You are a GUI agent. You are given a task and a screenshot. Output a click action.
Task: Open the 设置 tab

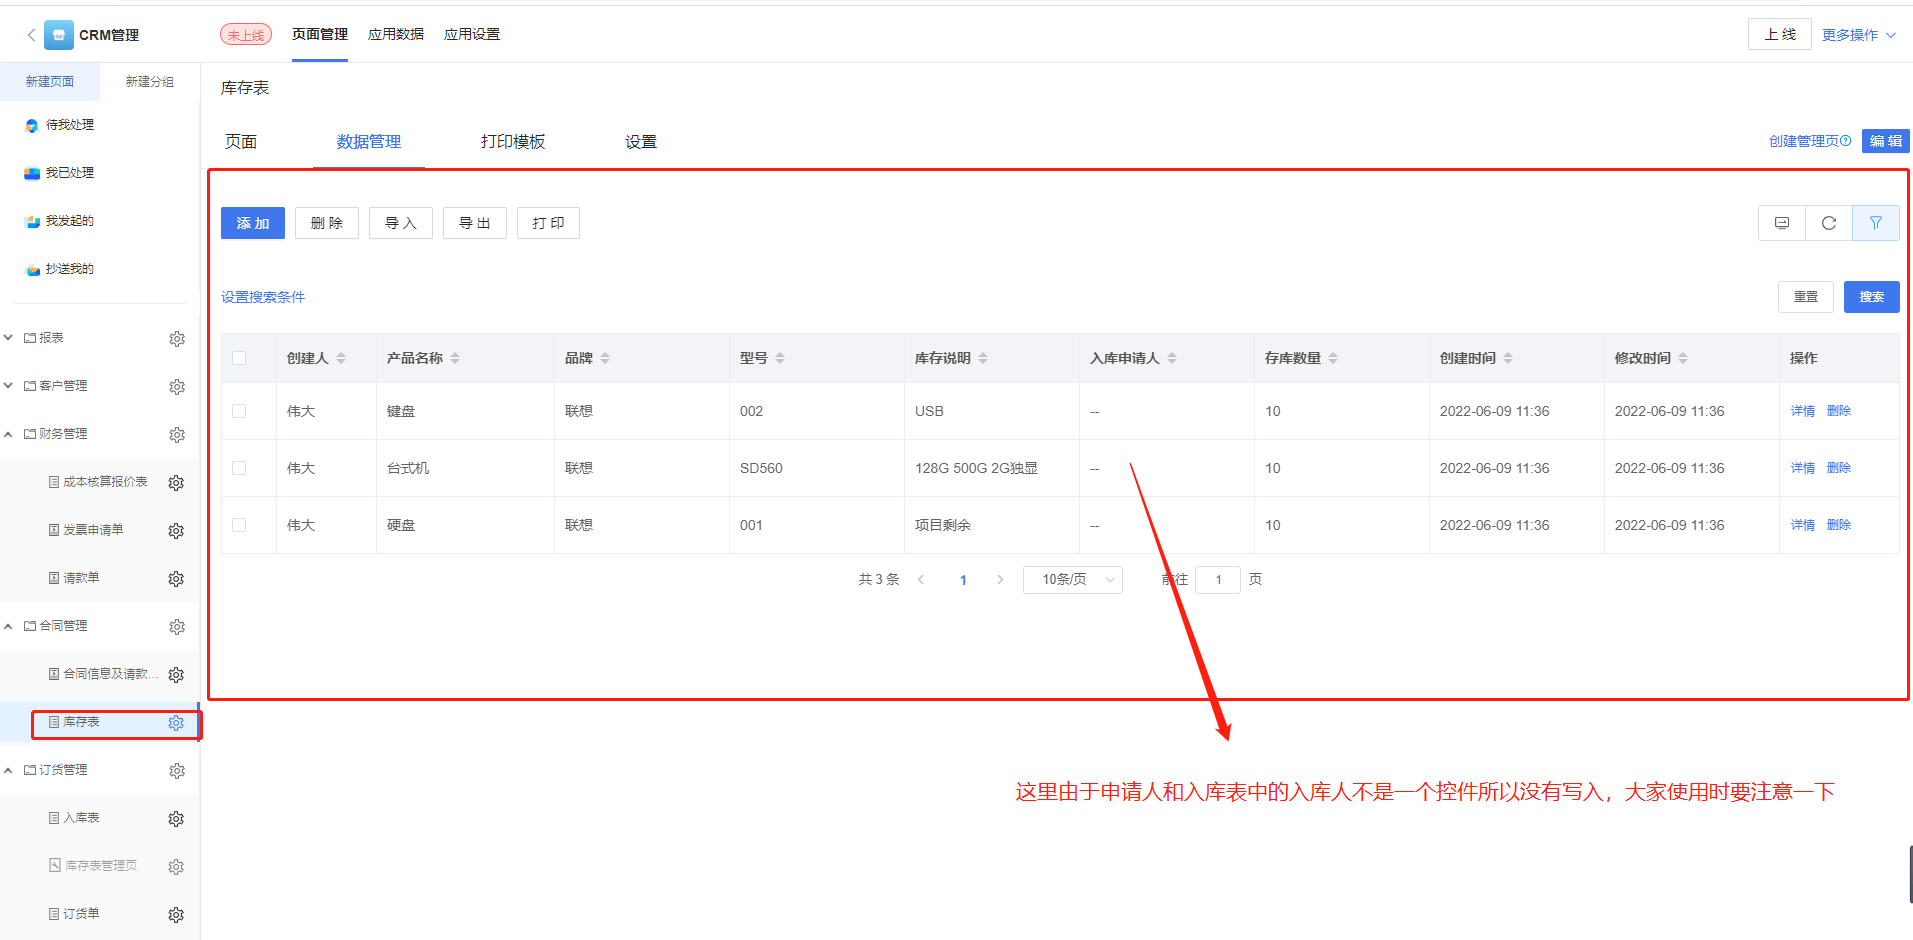(641, 142)
